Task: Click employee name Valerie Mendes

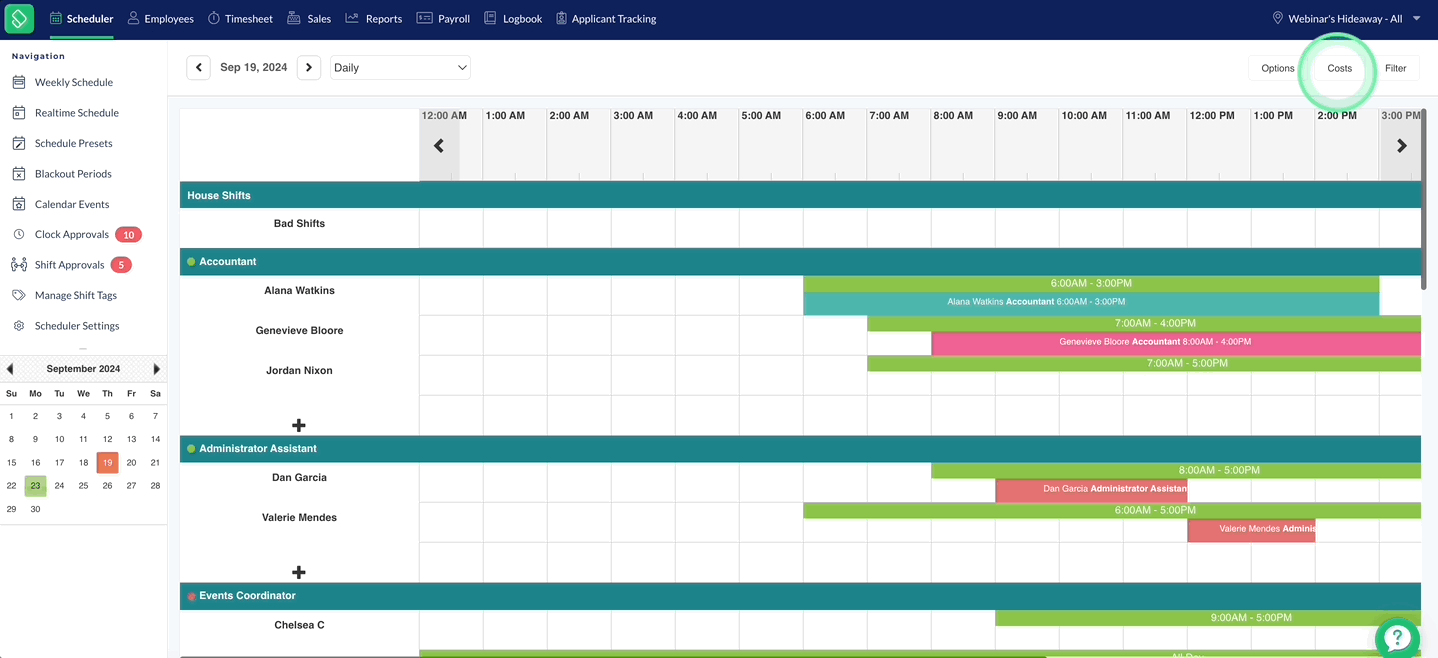Action: pos(299,518)
